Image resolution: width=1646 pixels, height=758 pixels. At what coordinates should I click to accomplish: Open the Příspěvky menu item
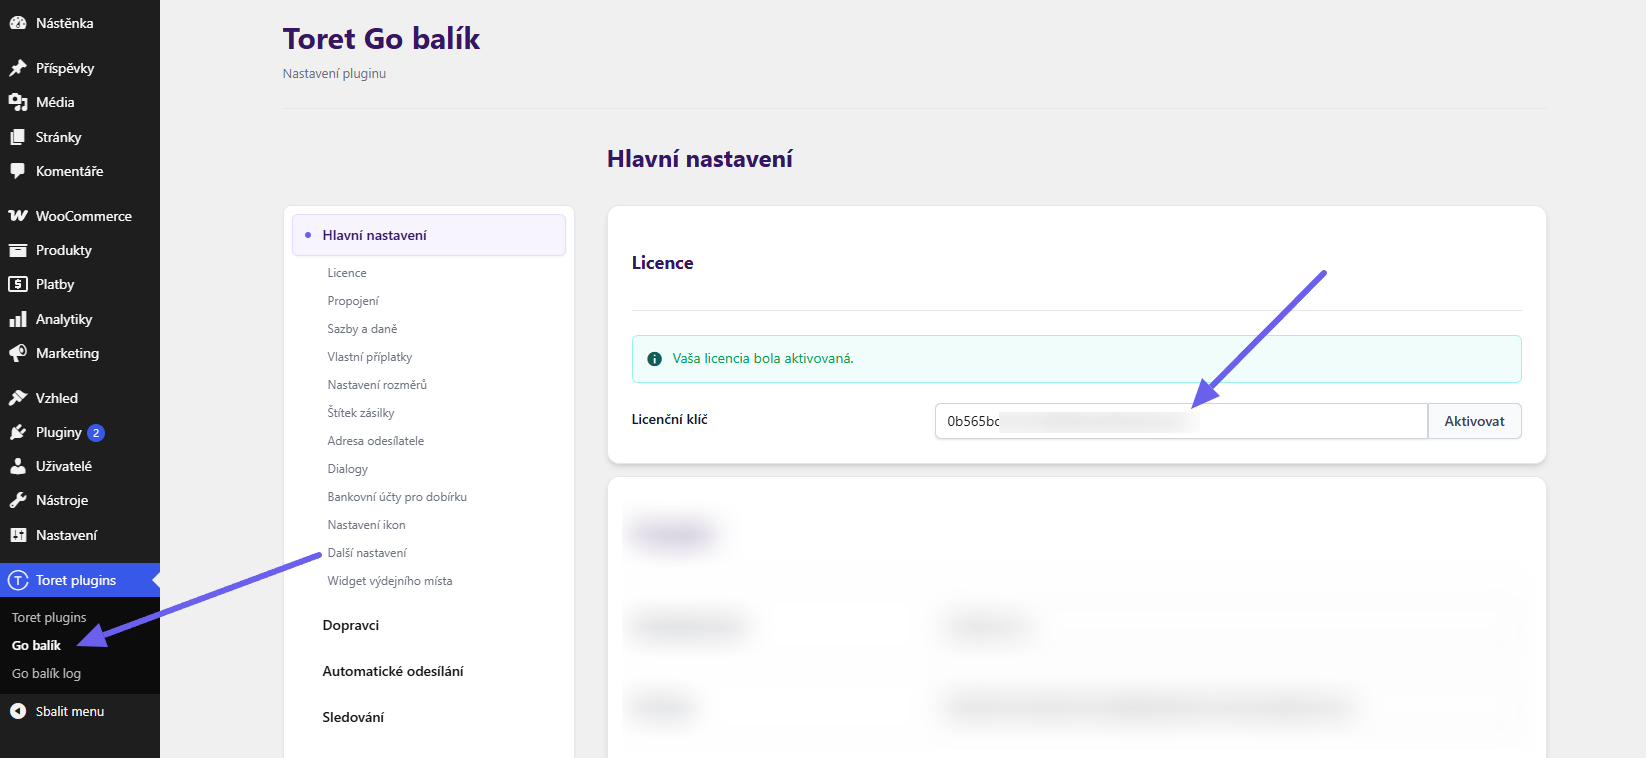[x=80, y=68]
